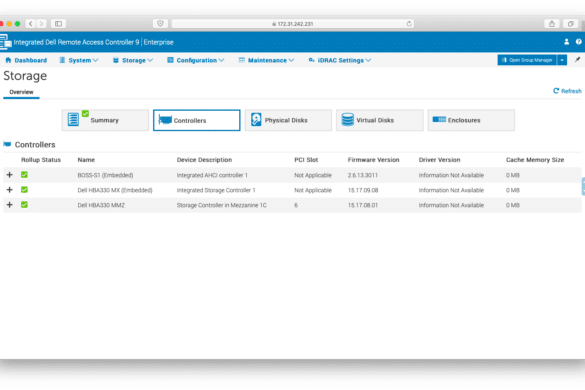This screenshot has height=390, width=585.
Task: Click the BOSS-S1 (Embedded) name cell
Action: [x=105, y=175]
